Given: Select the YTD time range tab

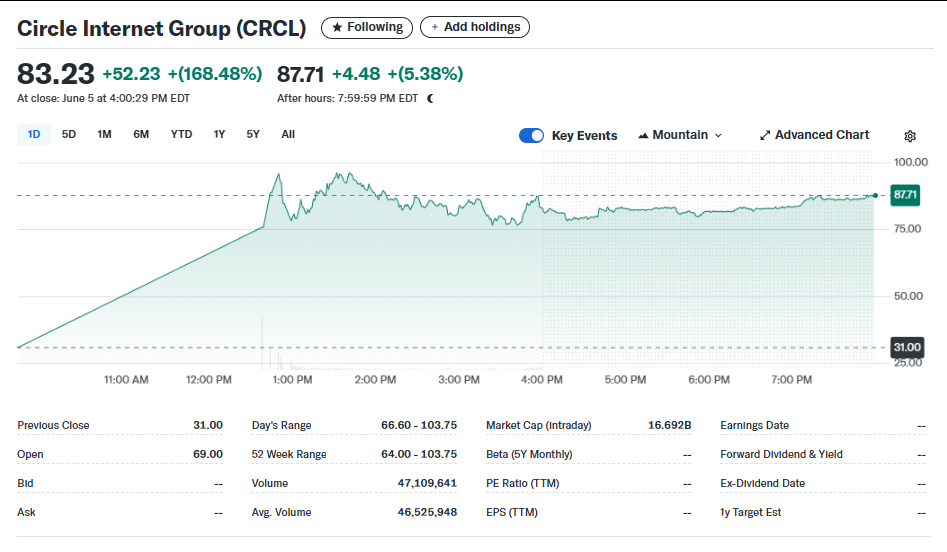Looking at the screenshot, I should coord(181,134).
